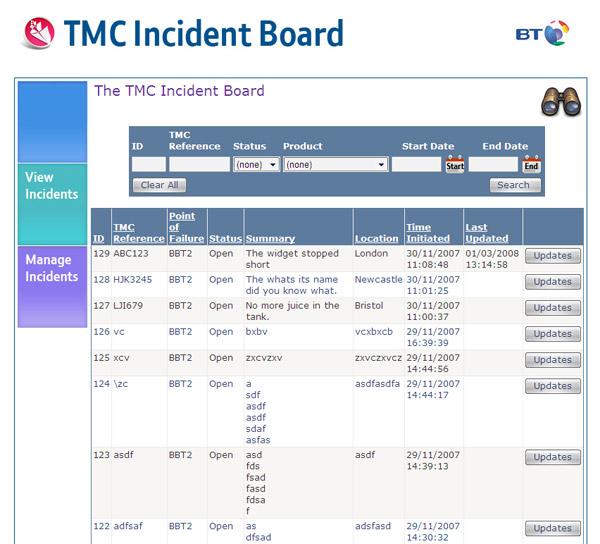Sort table by Status column header
The image size is (600, 544).
pyautogui.click(x=225, y=238)
